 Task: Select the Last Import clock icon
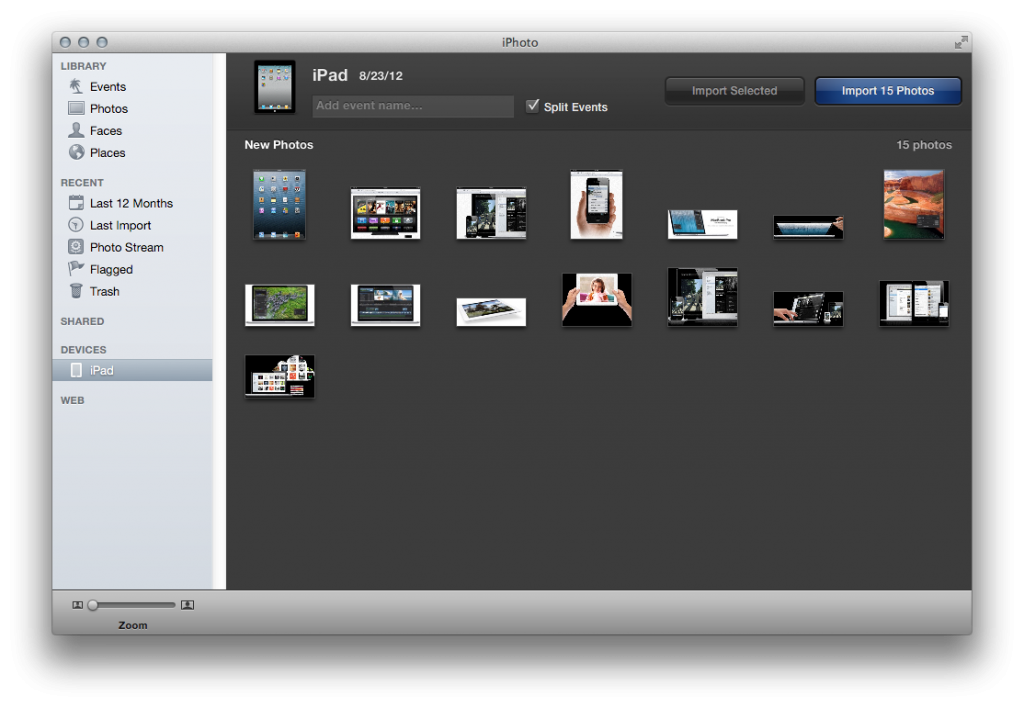click(76, 225)
